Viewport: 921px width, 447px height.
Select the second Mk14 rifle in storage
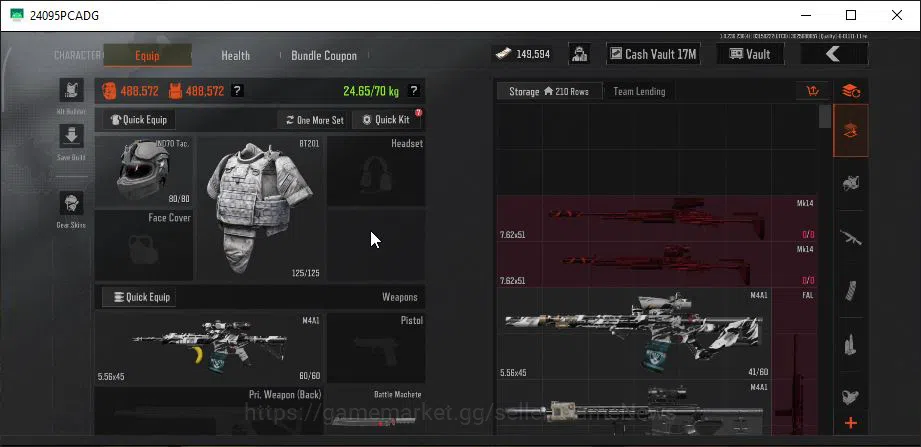pyautogui.click(x=657, y=264)
